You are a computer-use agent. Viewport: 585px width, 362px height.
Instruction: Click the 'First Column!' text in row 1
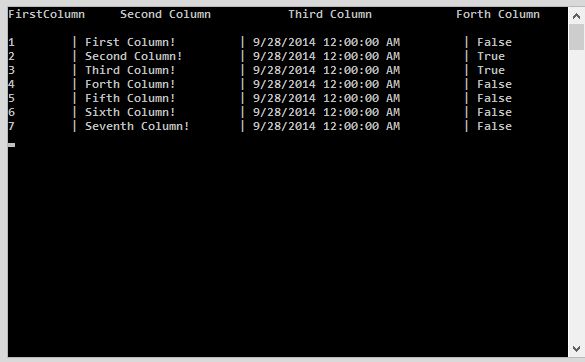coord(130,42)
